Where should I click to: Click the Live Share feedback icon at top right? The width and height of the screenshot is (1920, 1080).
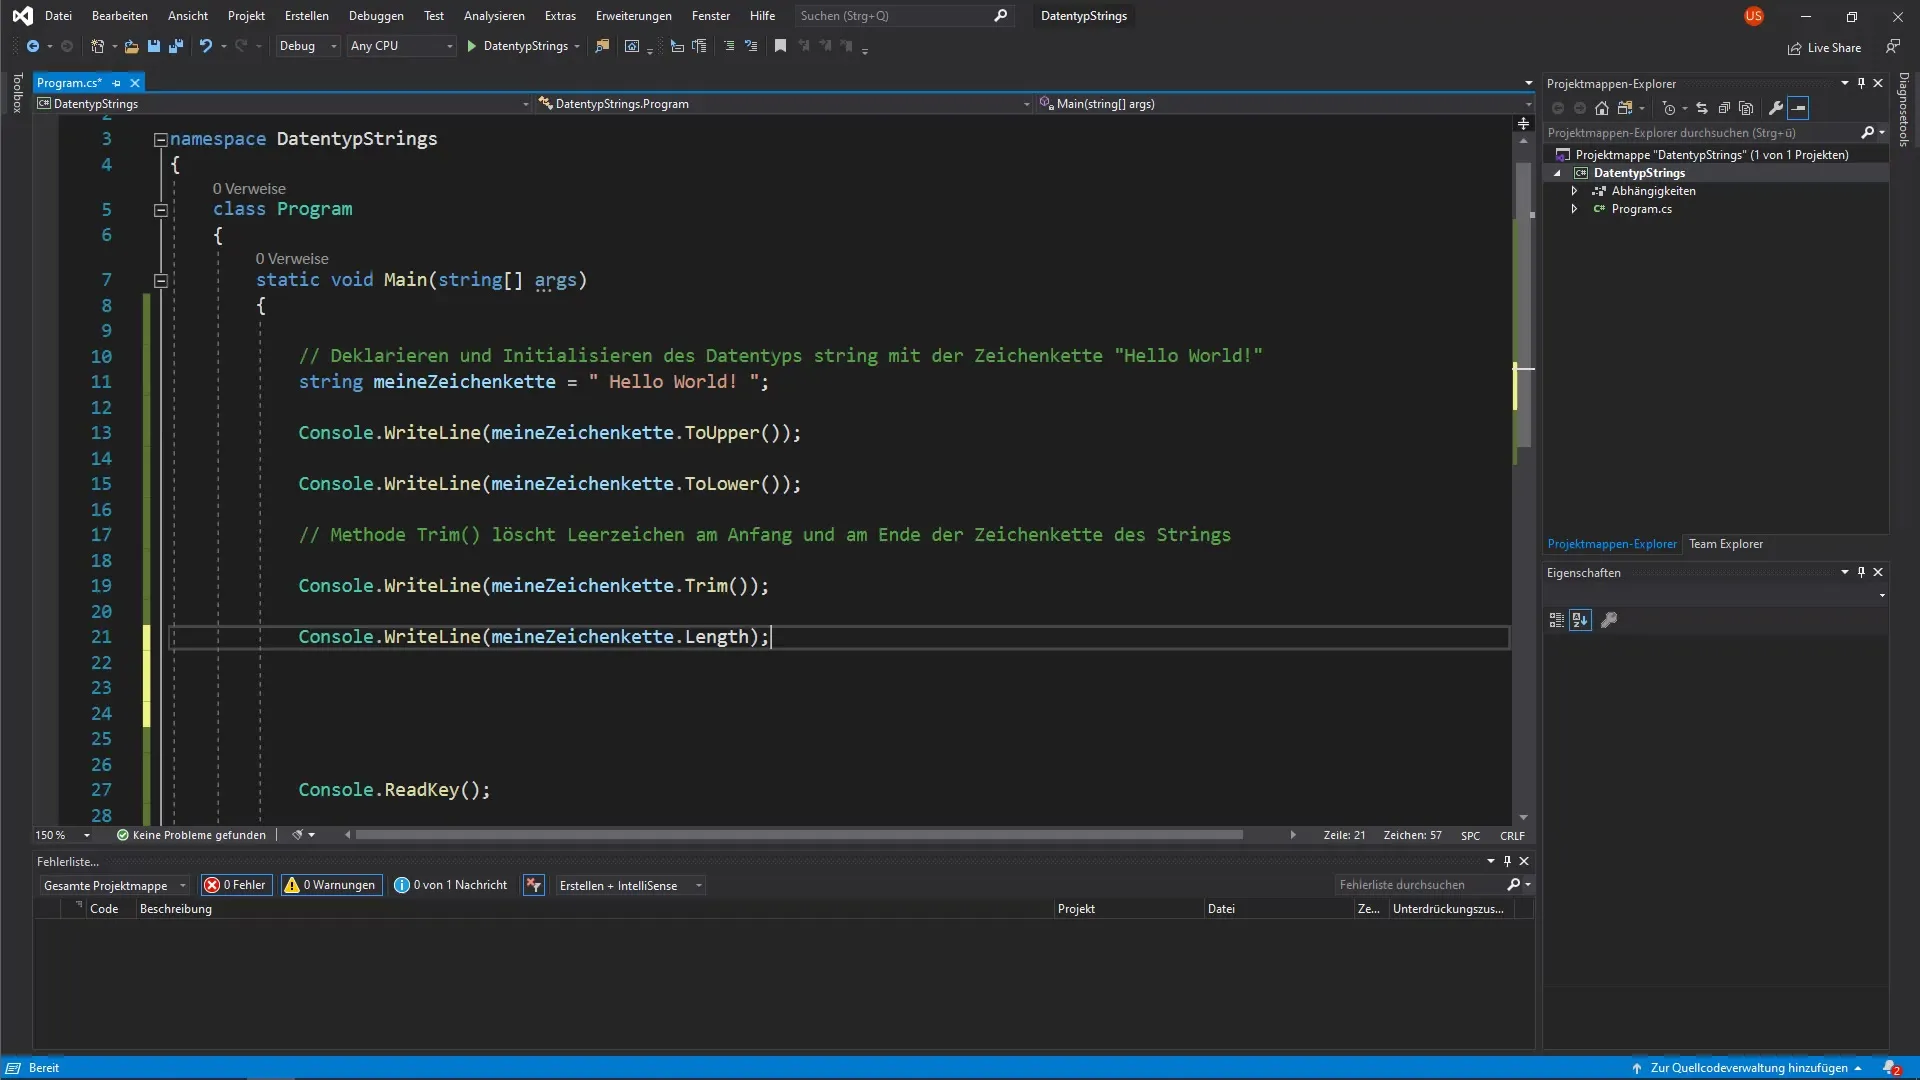[1893, 47]
